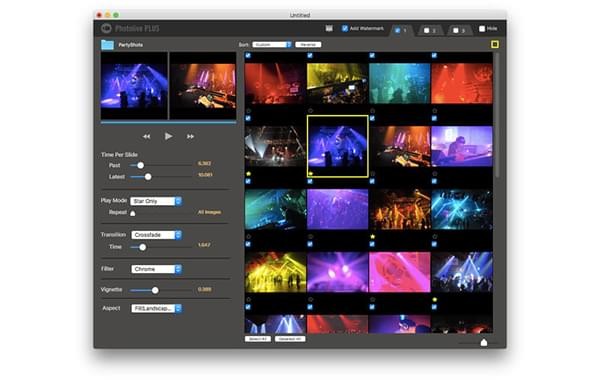Select the yellow crowd thumbnail in first row

click(338, 83)
